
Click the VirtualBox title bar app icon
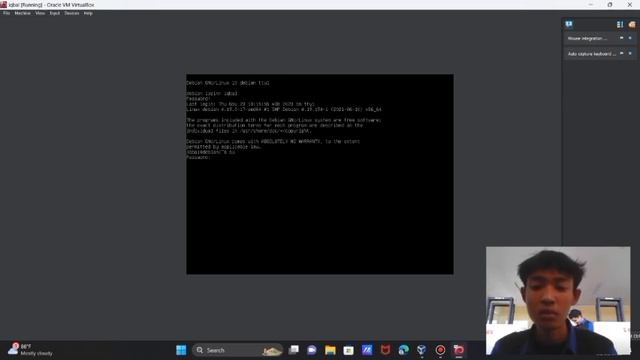tap(4, 5)
